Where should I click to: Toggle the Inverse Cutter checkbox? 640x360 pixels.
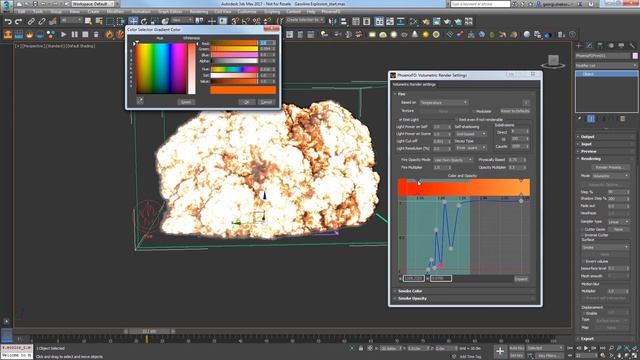pyautogui.click(x=582, y=235)
